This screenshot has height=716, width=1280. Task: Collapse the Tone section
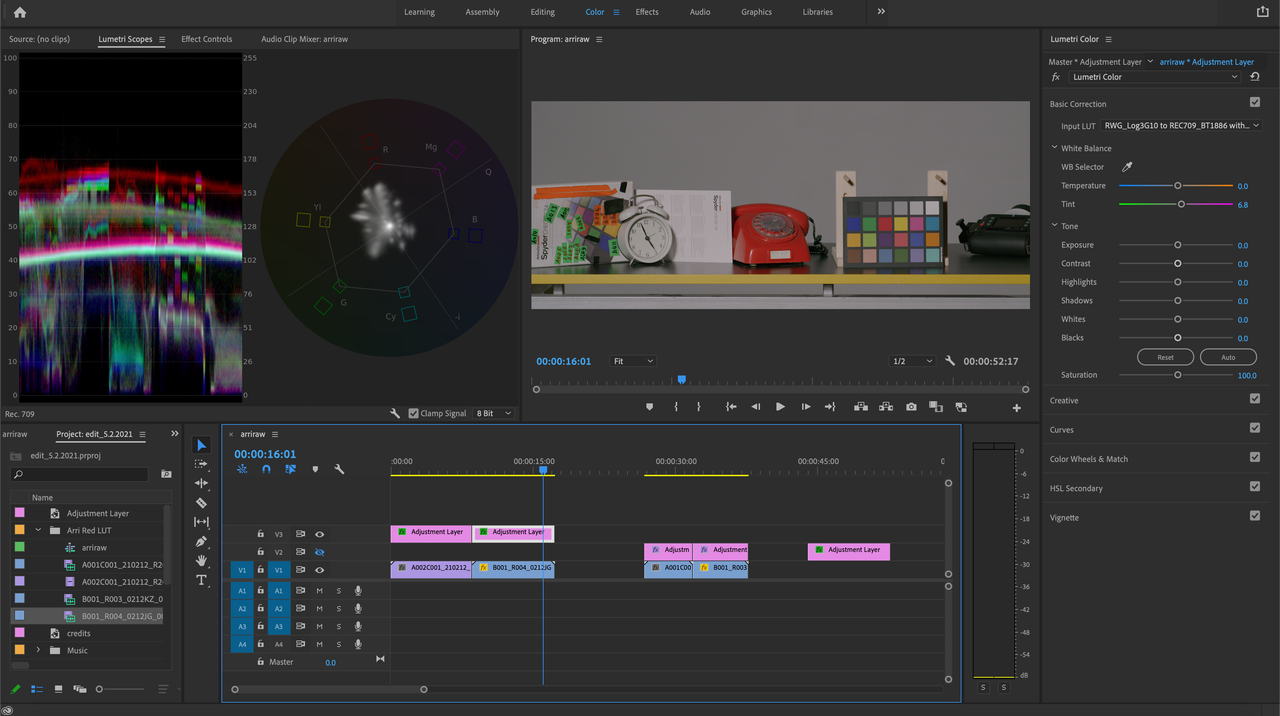[1054, 226]
